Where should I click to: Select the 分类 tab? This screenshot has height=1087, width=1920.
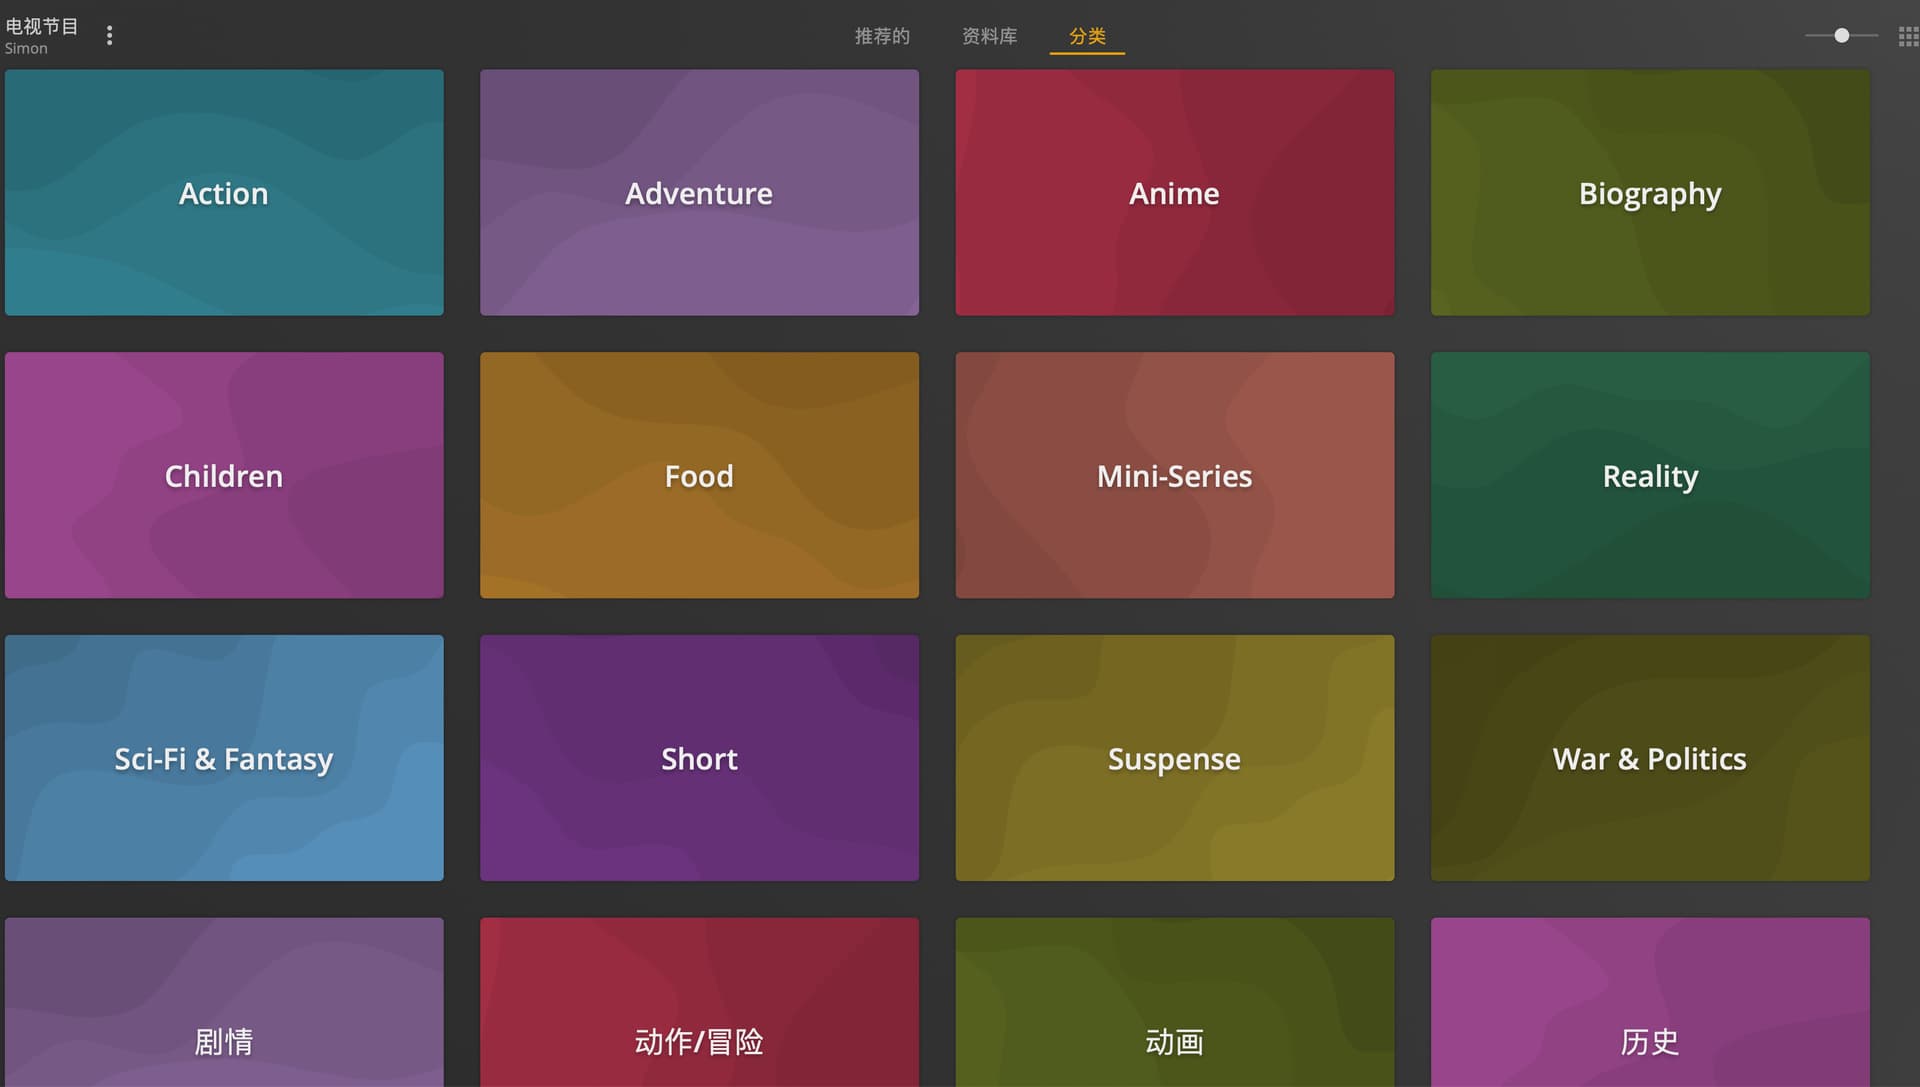click(x=1087, y=36)
